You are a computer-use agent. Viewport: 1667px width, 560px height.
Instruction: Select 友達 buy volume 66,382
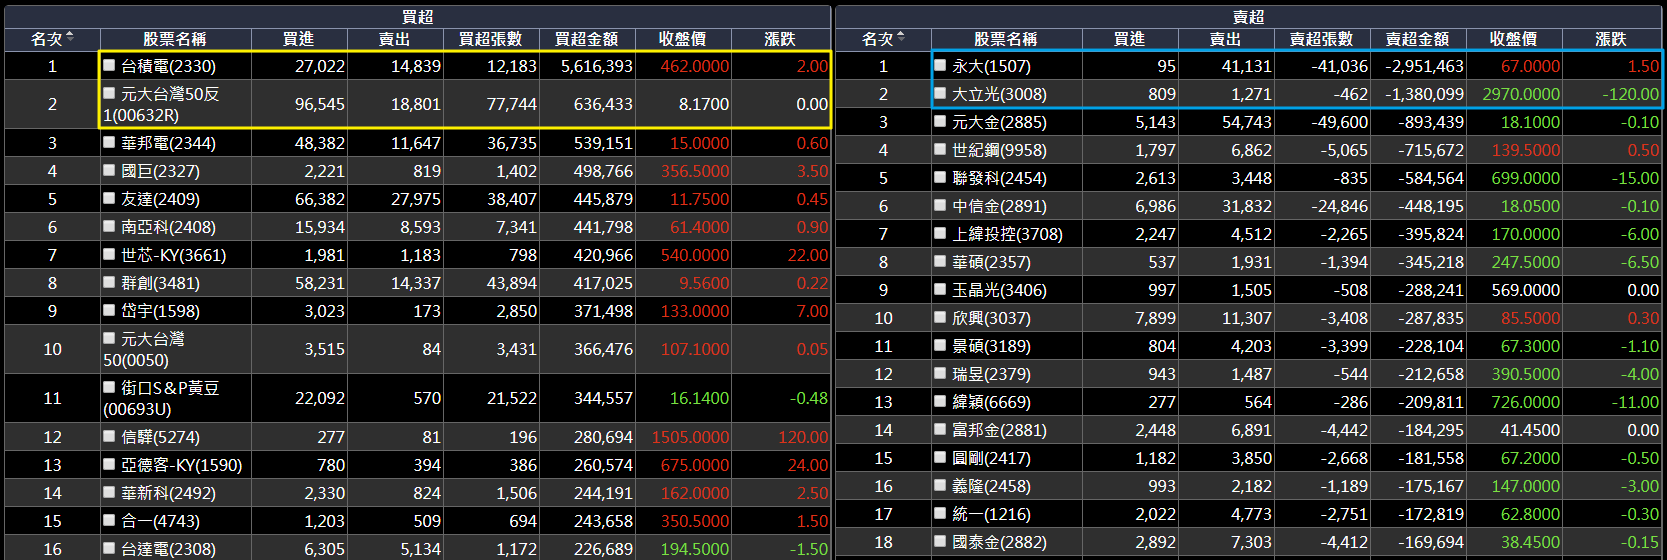pyautogui.click(x=320, y=199)
